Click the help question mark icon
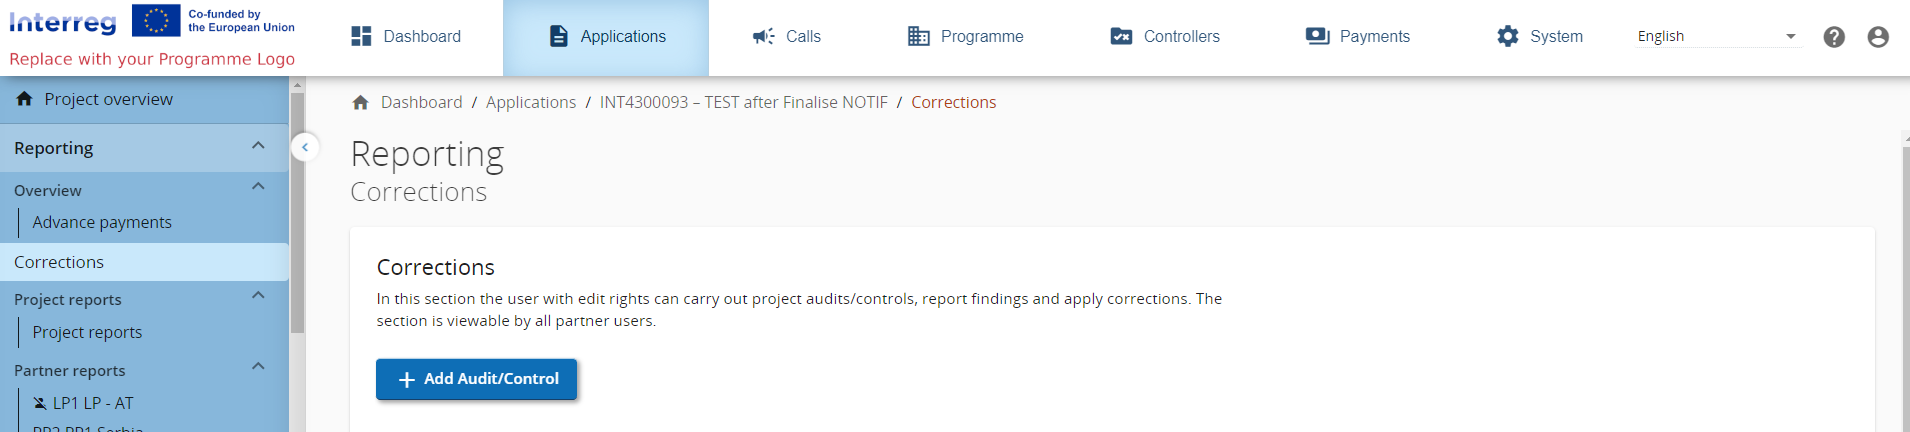Image resolution: width=1910 pixels, height=432 pixels. [1834, 37]
